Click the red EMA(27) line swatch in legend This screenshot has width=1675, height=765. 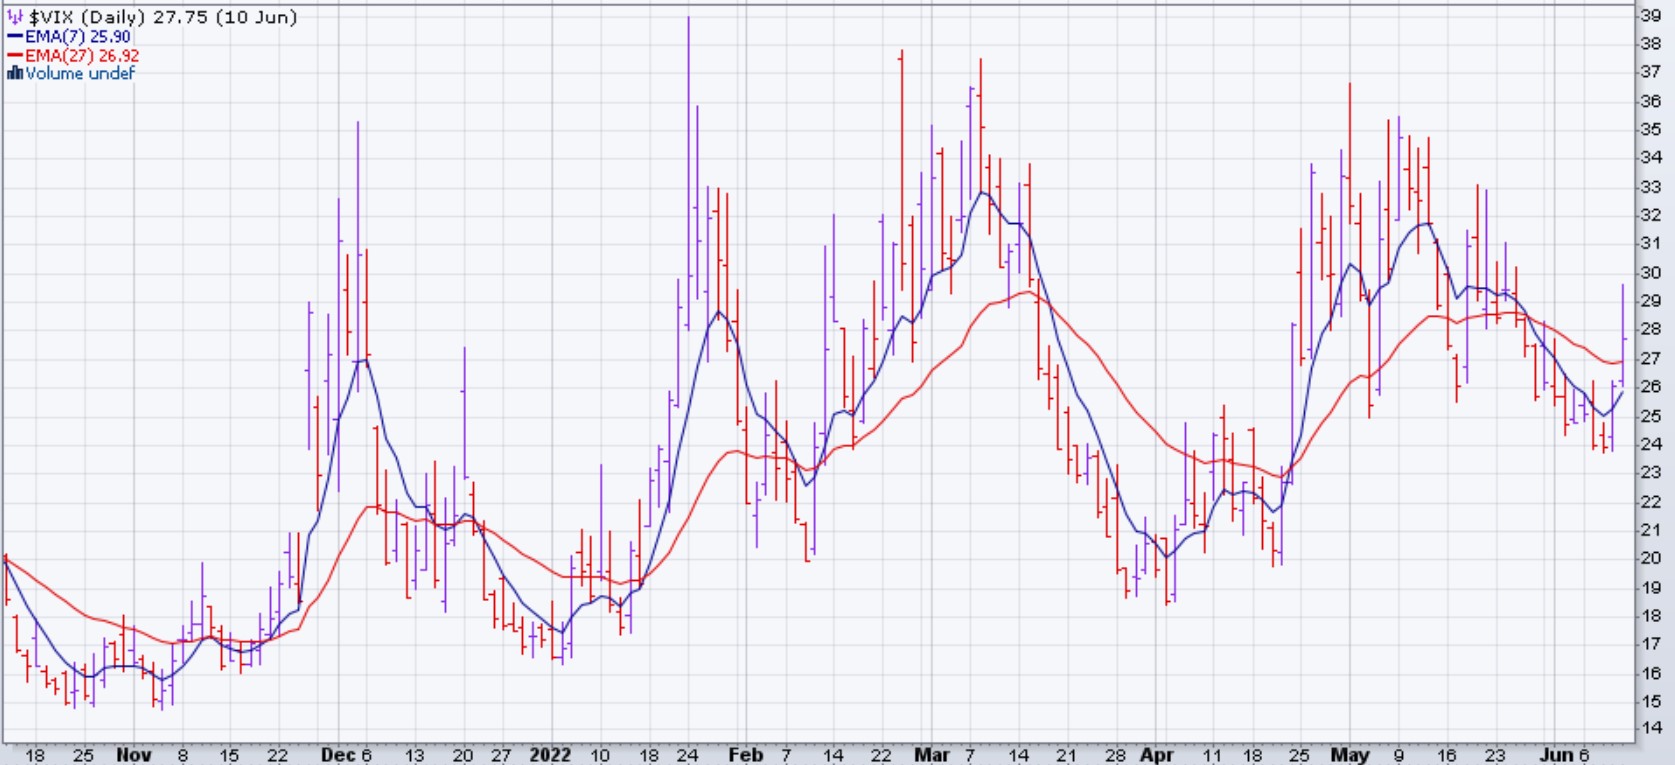15,56
